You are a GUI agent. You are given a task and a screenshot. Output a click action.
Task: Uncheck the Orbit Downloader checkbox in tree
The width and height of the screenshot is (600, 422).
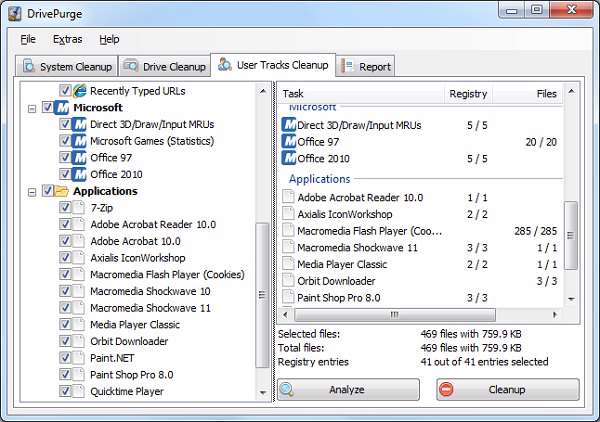click(x=65, y=341)
